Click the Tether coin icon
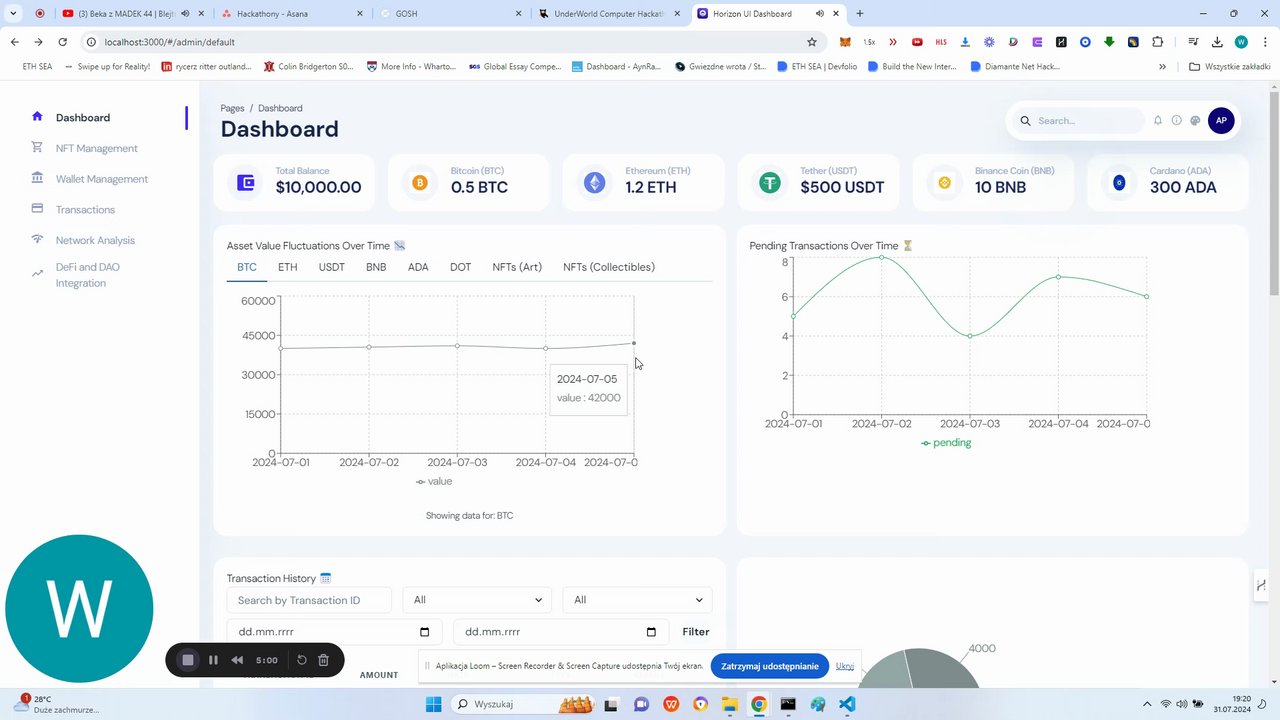 coord(769,182)
